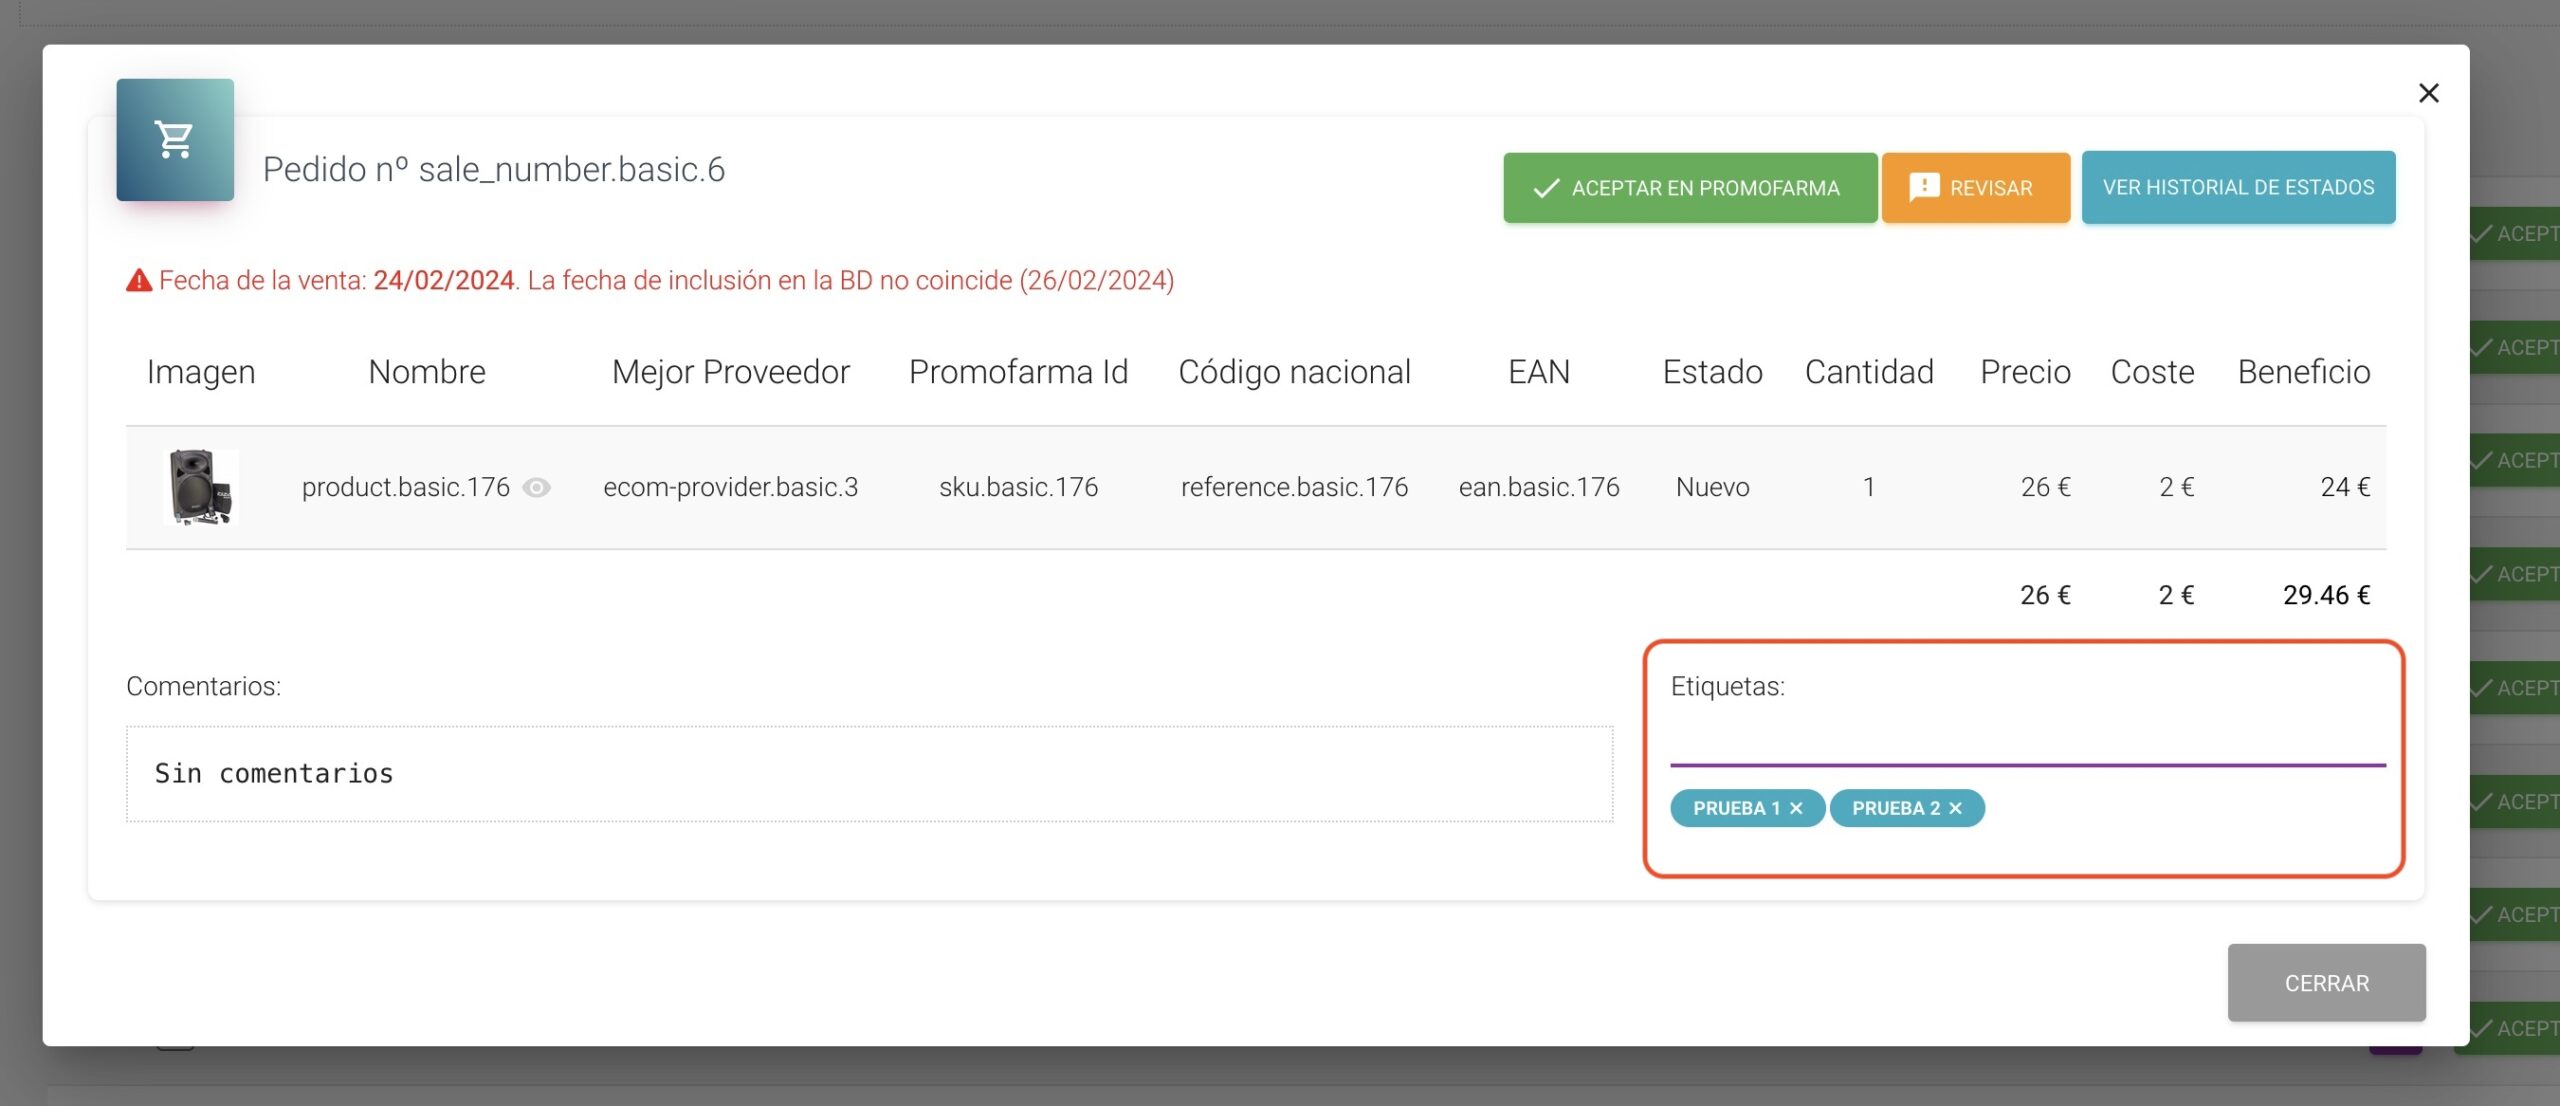
Task: Click the Beneficio column header
Action: [x=2303, y=372]
